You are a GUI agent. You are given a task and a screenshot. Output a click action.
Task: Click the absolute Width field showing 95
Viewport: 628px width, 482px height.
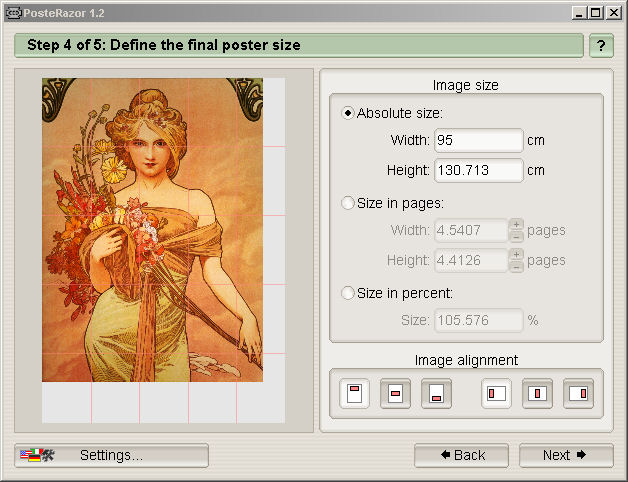479,140
